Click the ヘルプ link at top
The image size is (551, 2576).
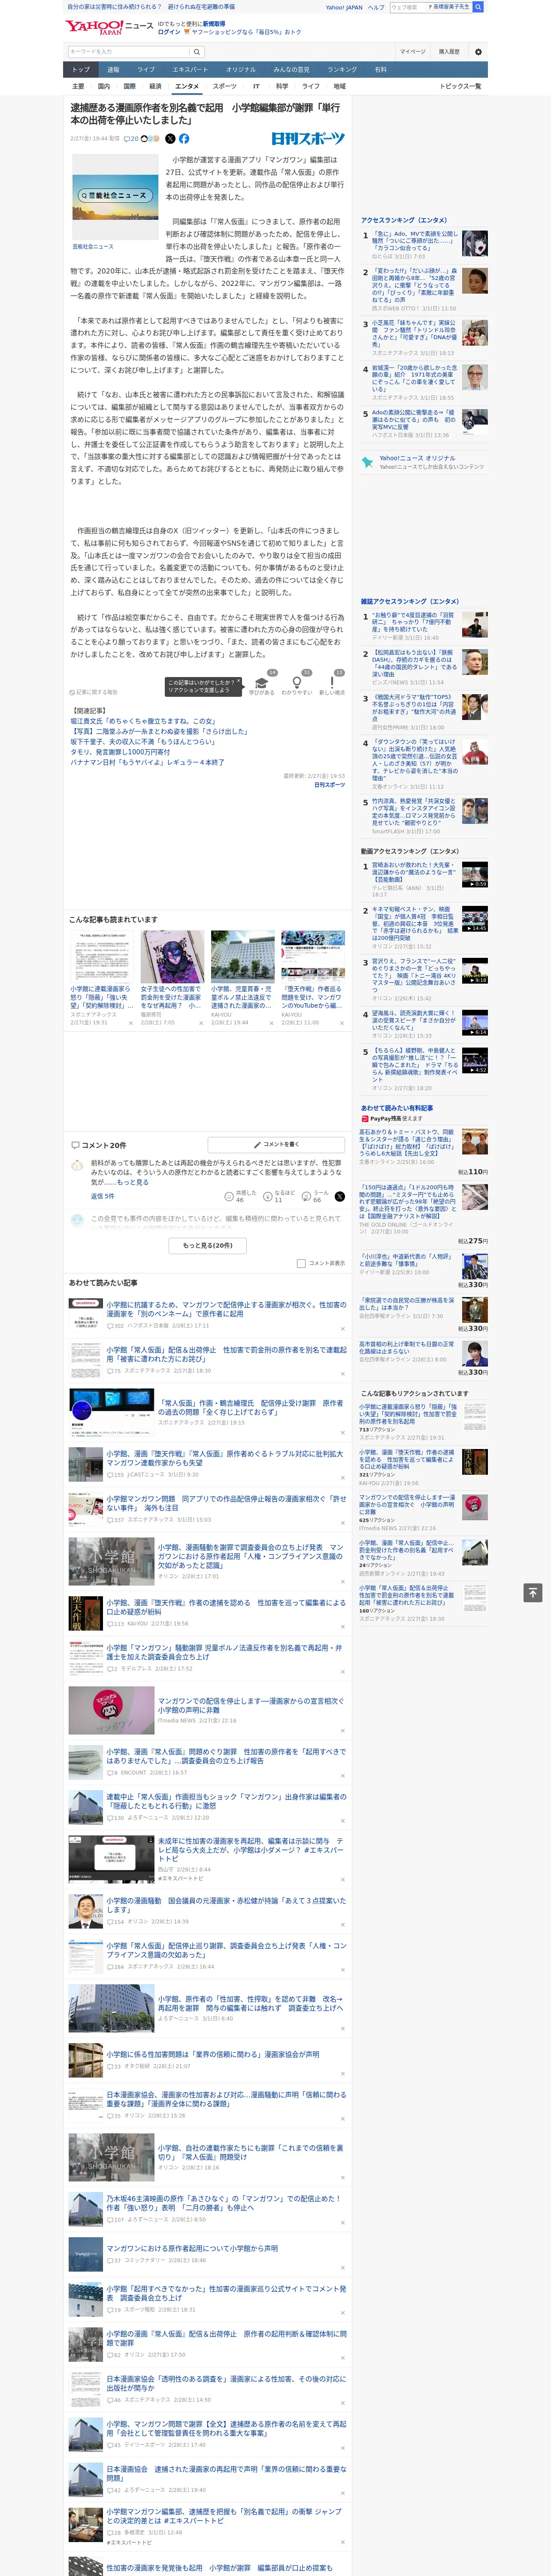[x=375, y=7]
